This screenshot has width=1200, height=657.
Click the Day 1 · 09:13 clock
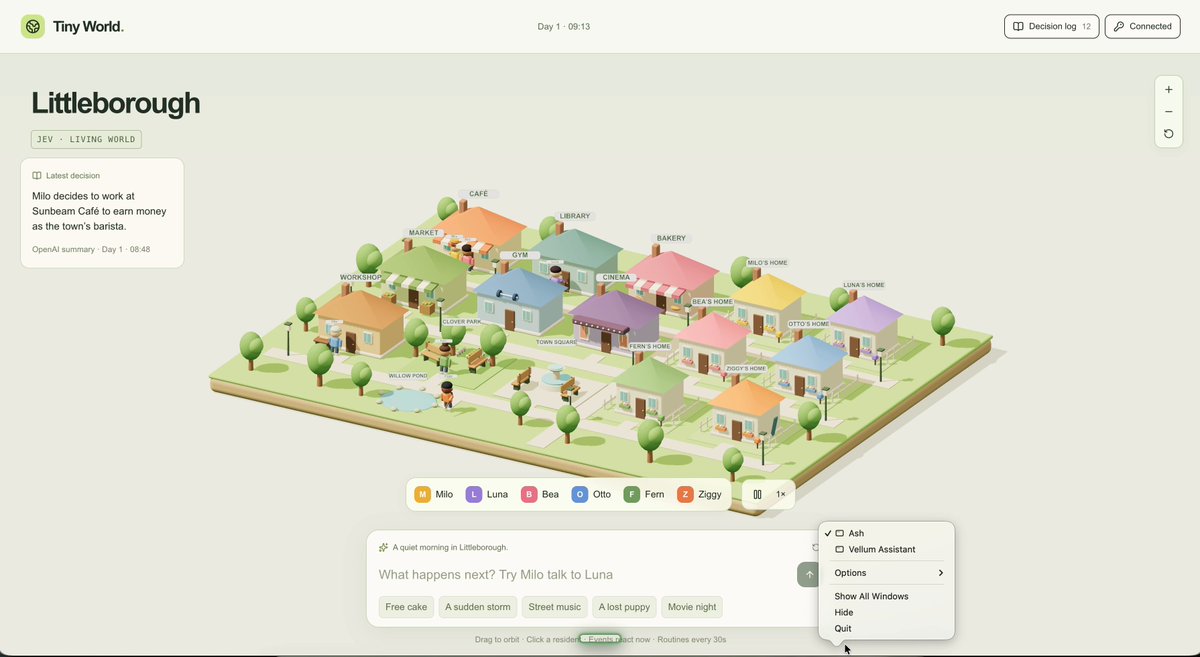[x=564, y=27]
